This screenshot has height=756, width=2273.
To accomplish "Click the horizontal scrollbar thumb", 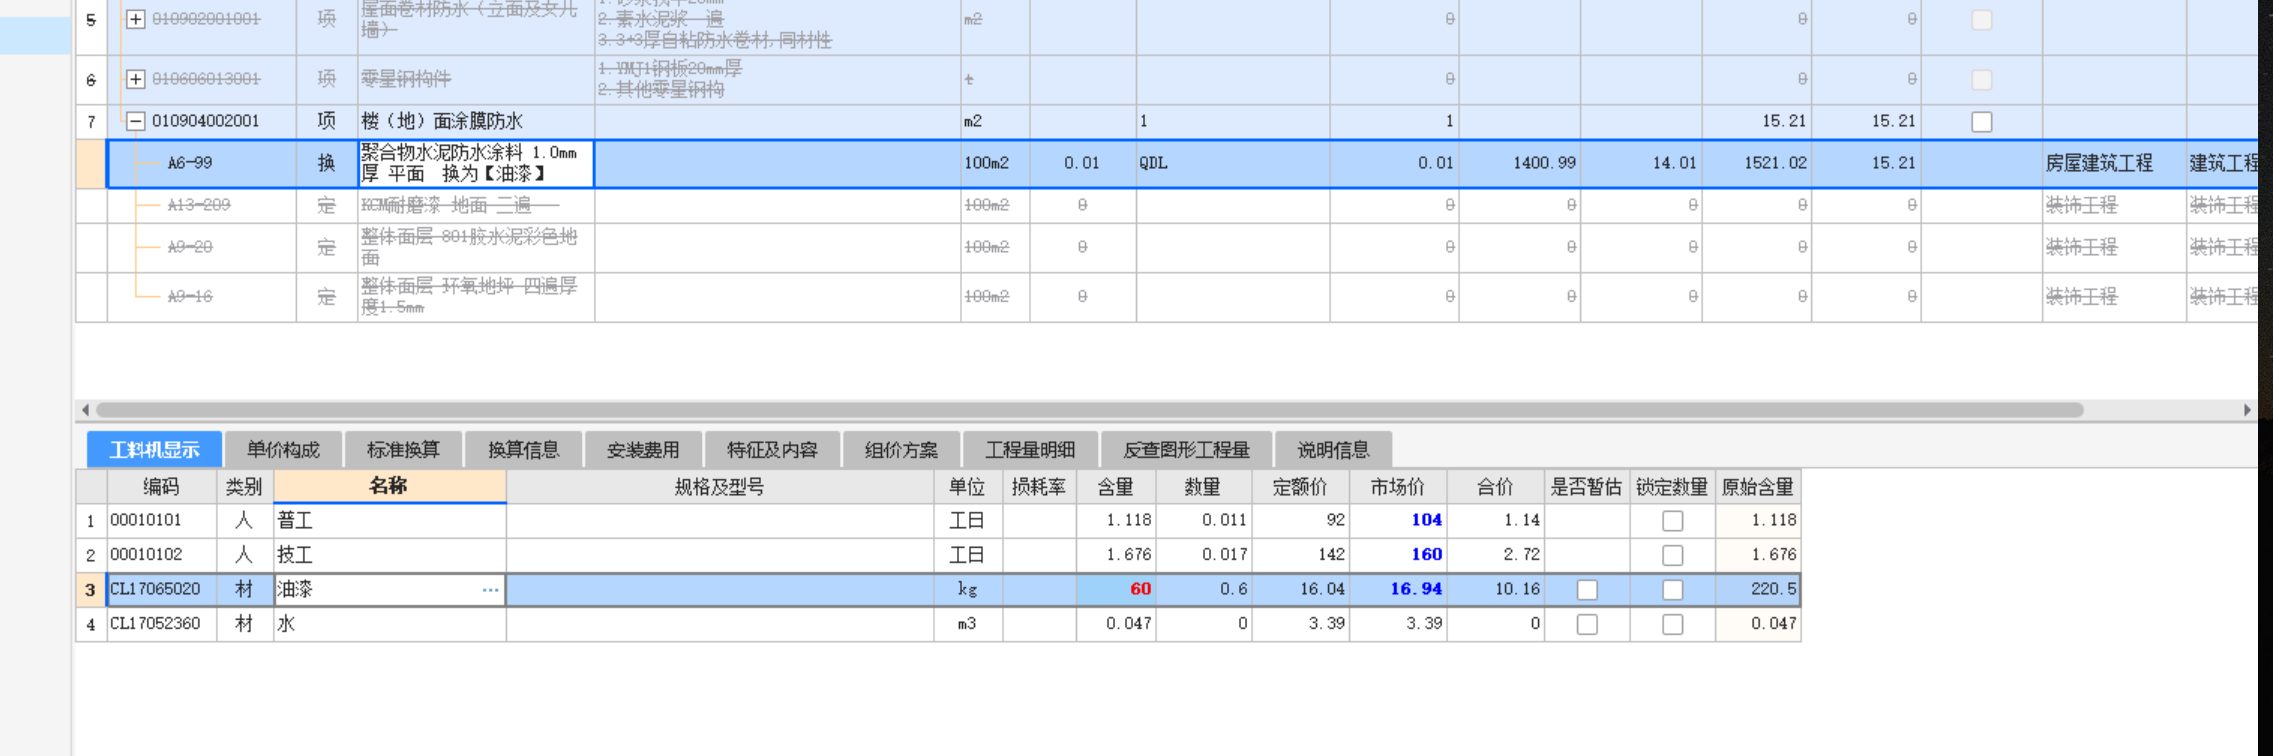I will (x=1090, y=410).
